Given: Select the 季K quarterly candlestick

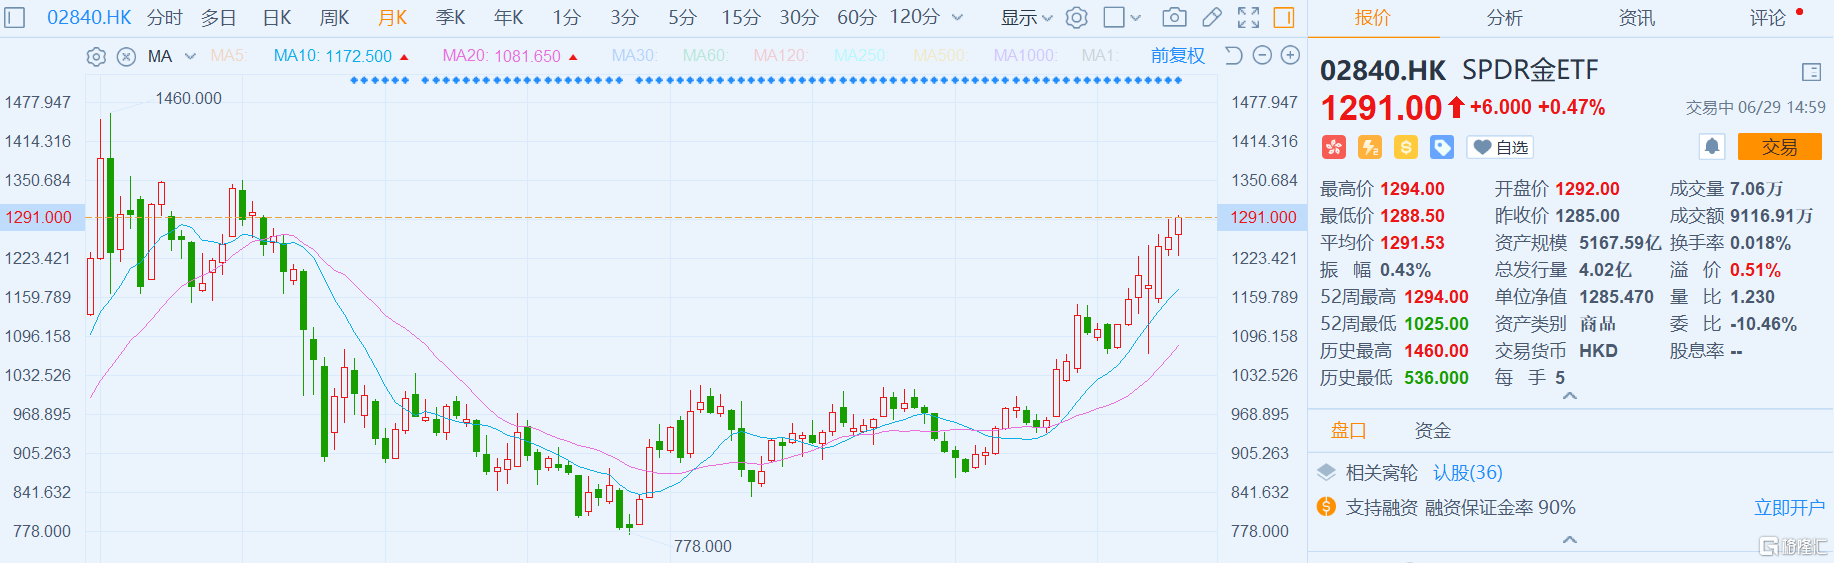Looking at the screenshot, I should (451, 18).
